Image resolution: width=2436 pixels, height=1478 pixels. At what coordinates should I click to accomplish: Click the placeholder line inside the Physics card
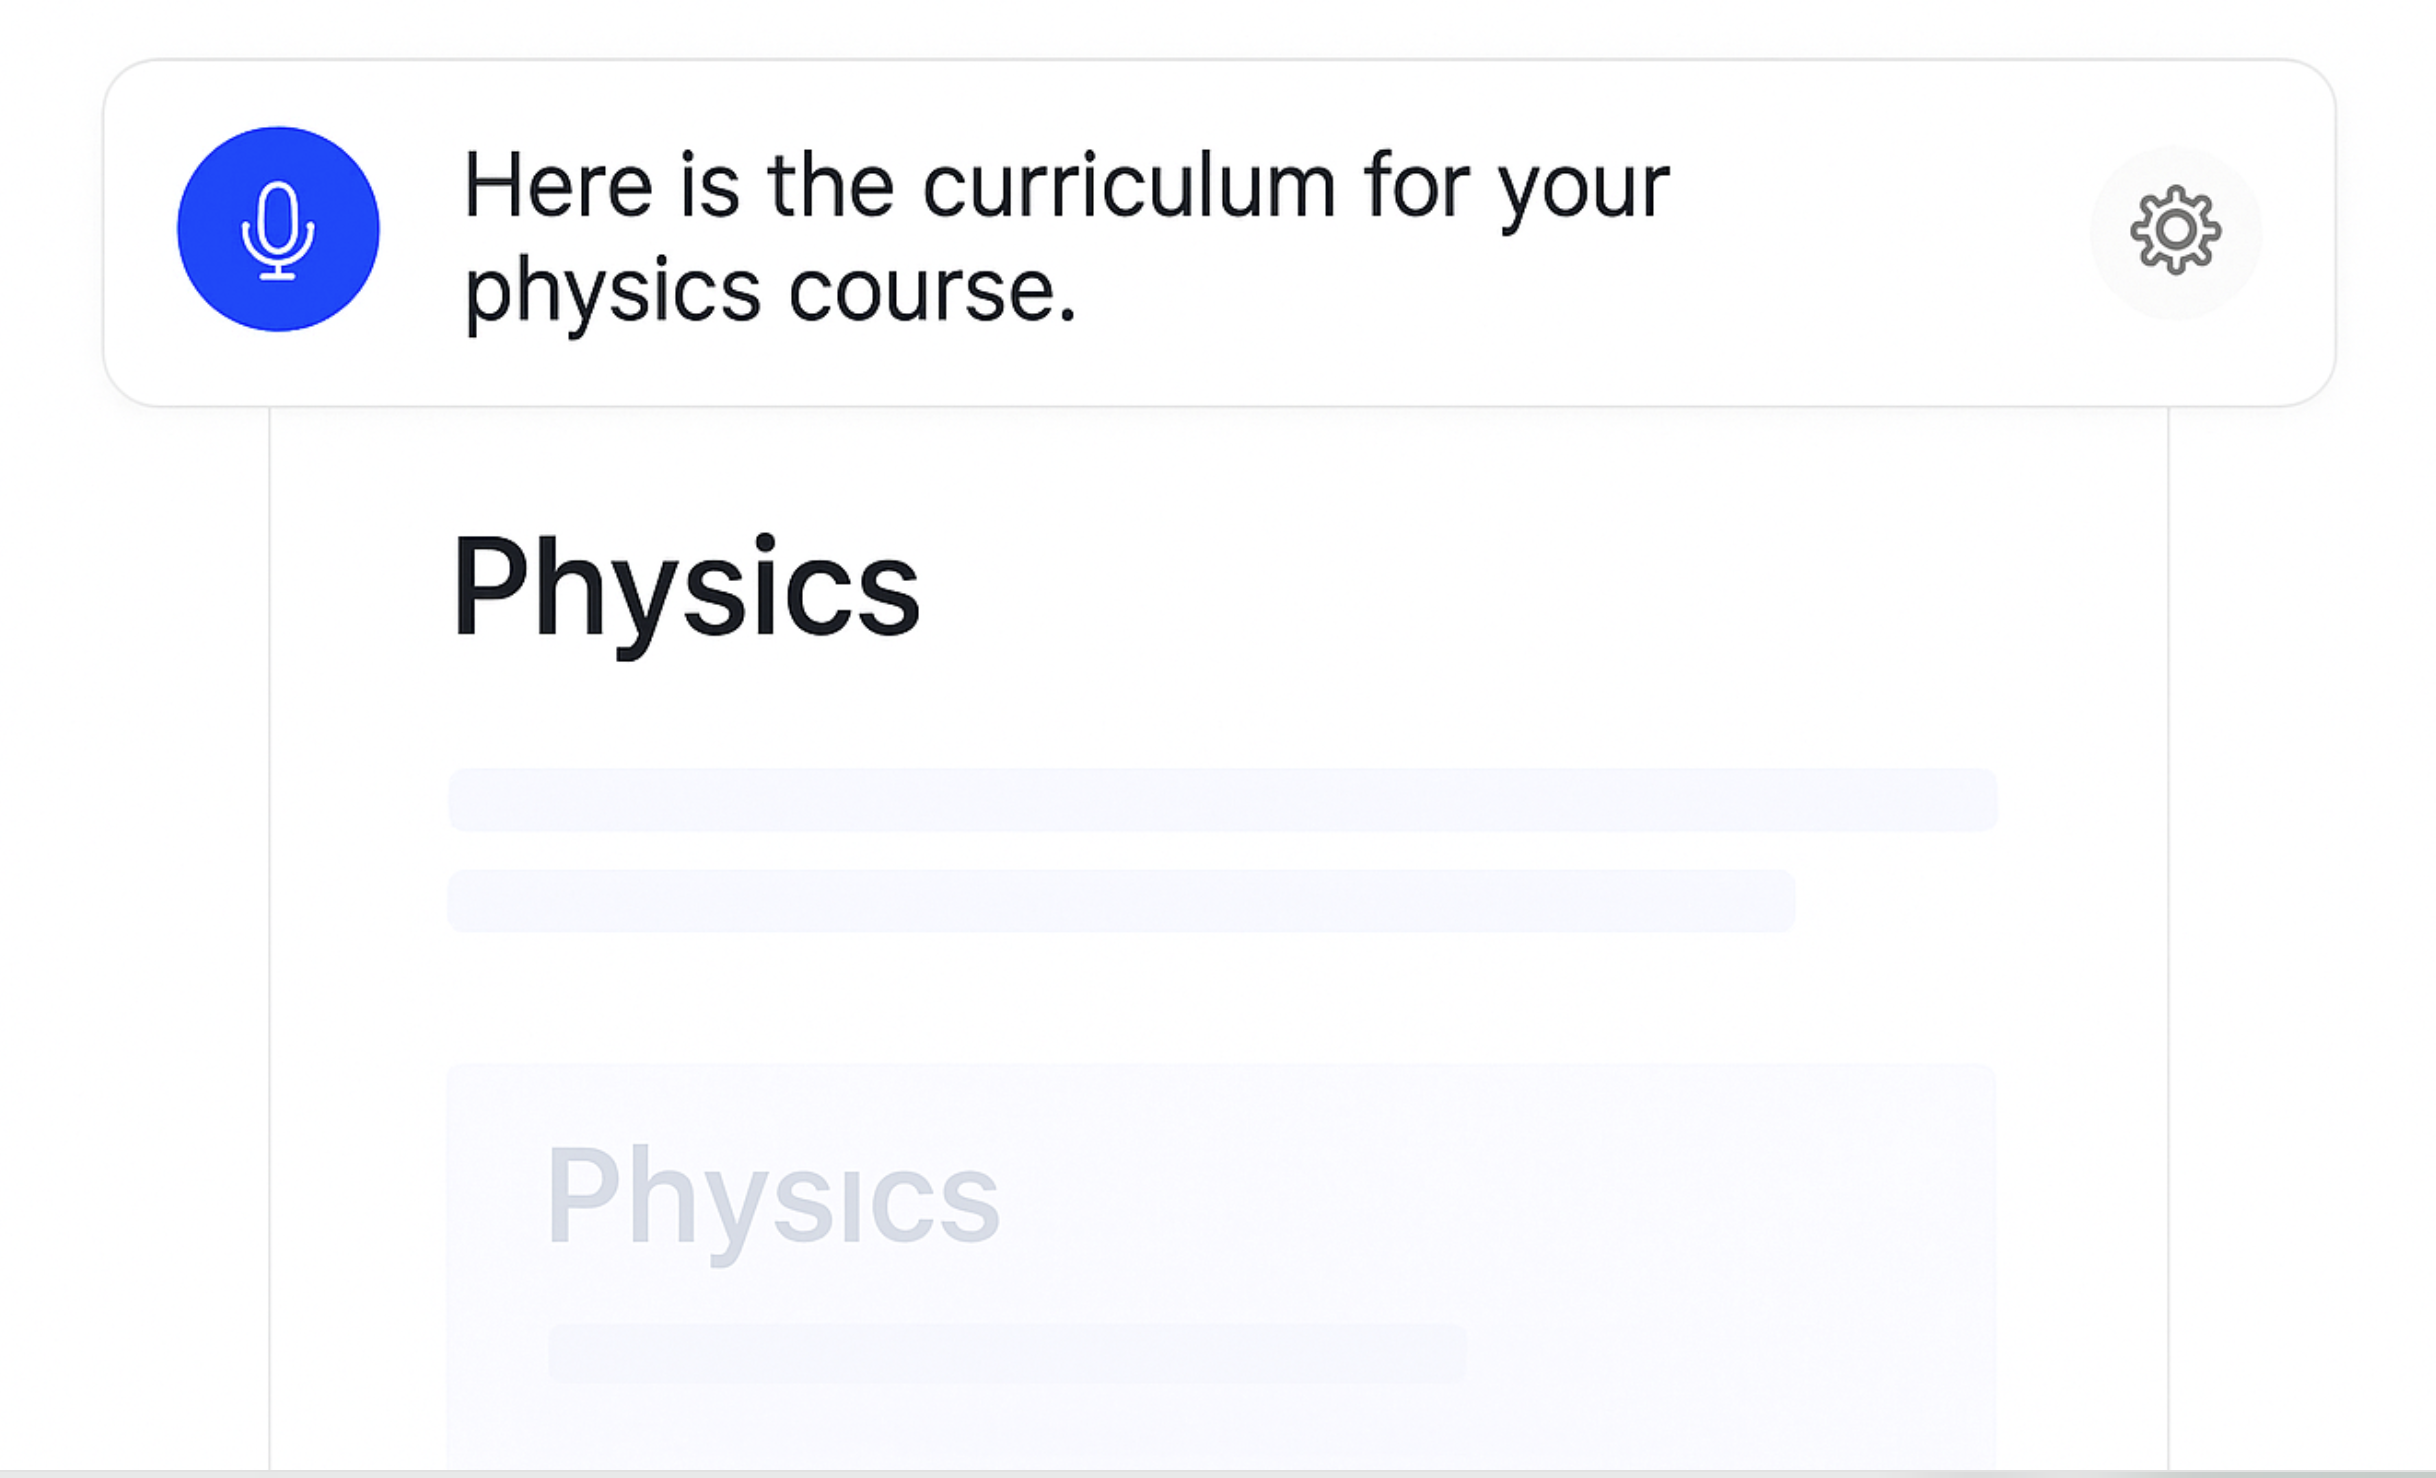(1007, 1353)
